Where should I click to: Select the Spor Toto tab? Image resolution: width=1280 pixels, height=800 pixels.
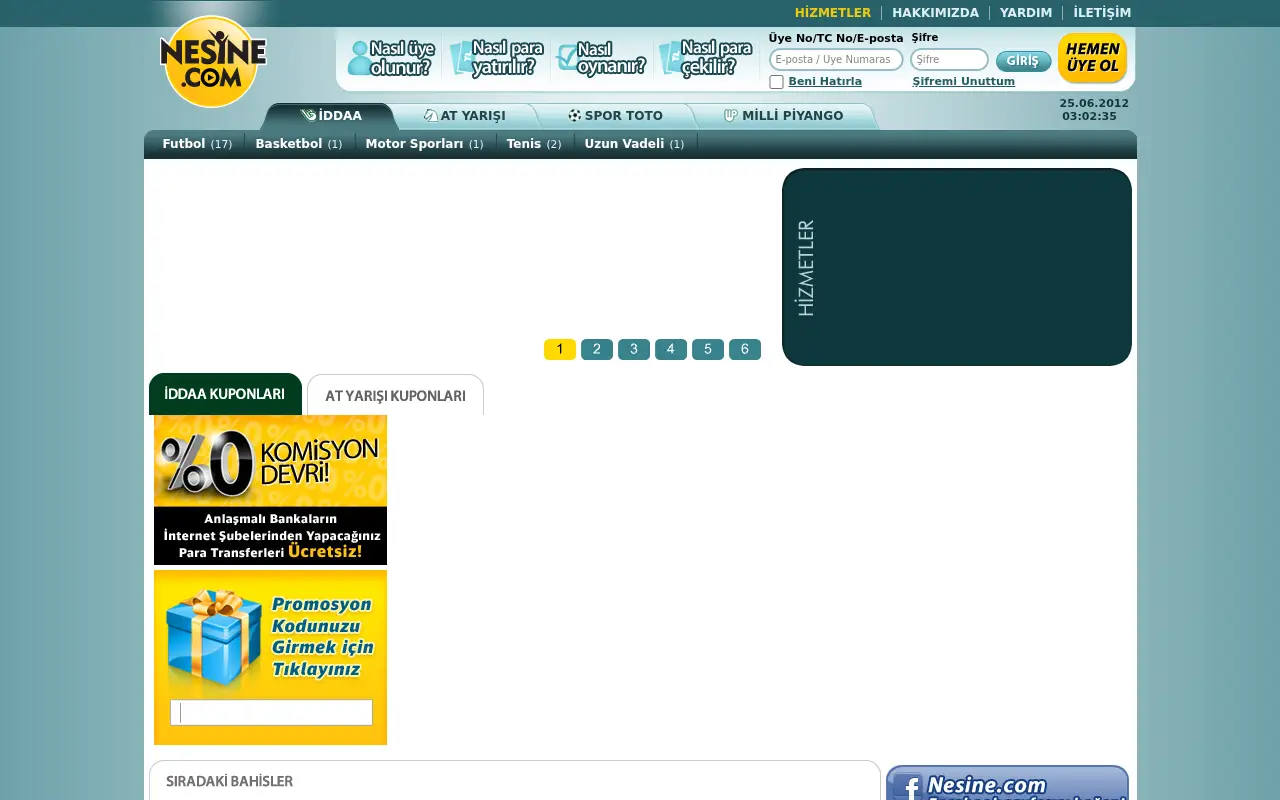(x=615, y=116)
